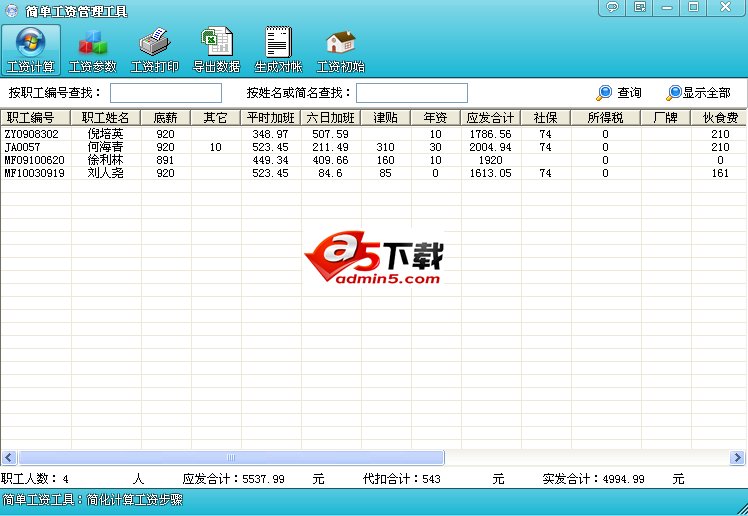The width and height of the screenshot is (748, 516).
Task: Click the 891 base salary cell
Action: pos(165,160)
